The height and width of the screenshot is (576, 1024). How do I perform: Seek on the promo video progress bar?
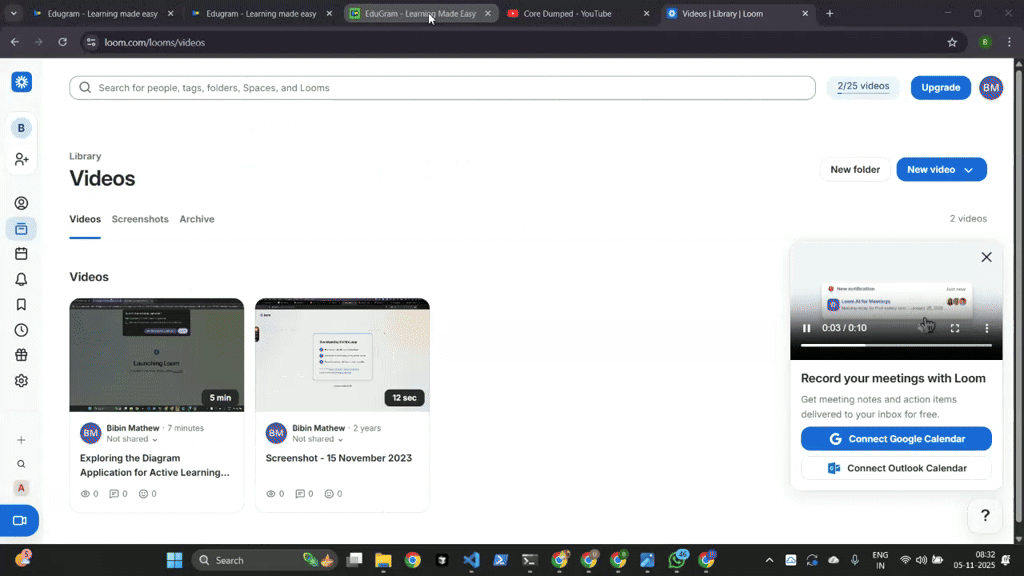(x=896, y=345)
